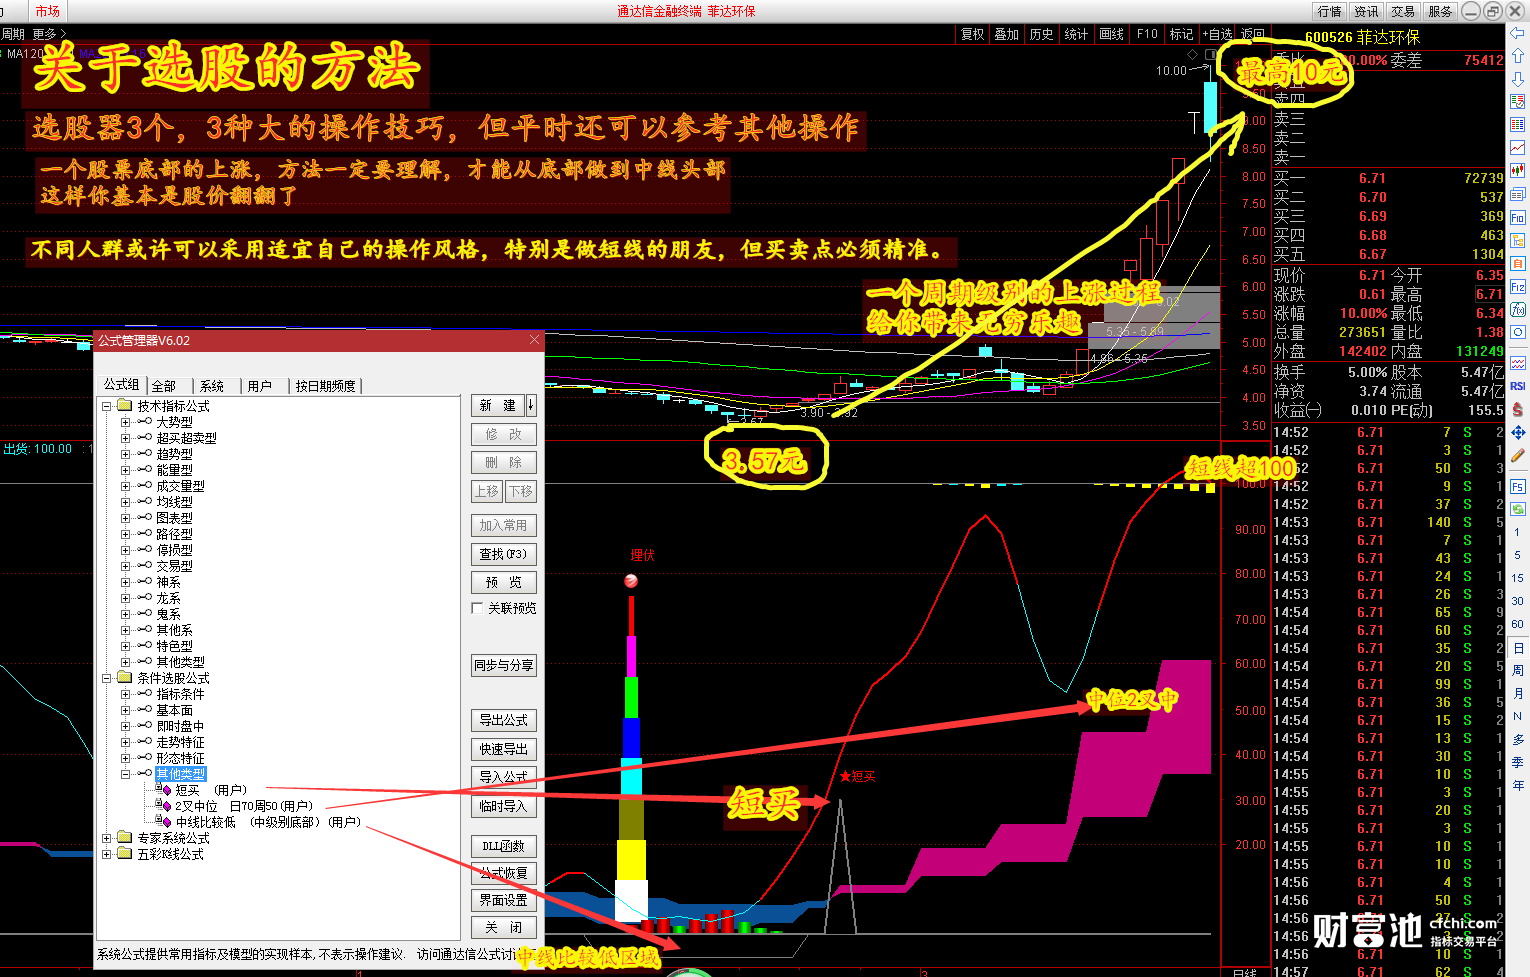The width and height of the screenshot is (1530, 977).
Task: Switch to 60-minute period in sidebar
Action: click(1518, 624)
